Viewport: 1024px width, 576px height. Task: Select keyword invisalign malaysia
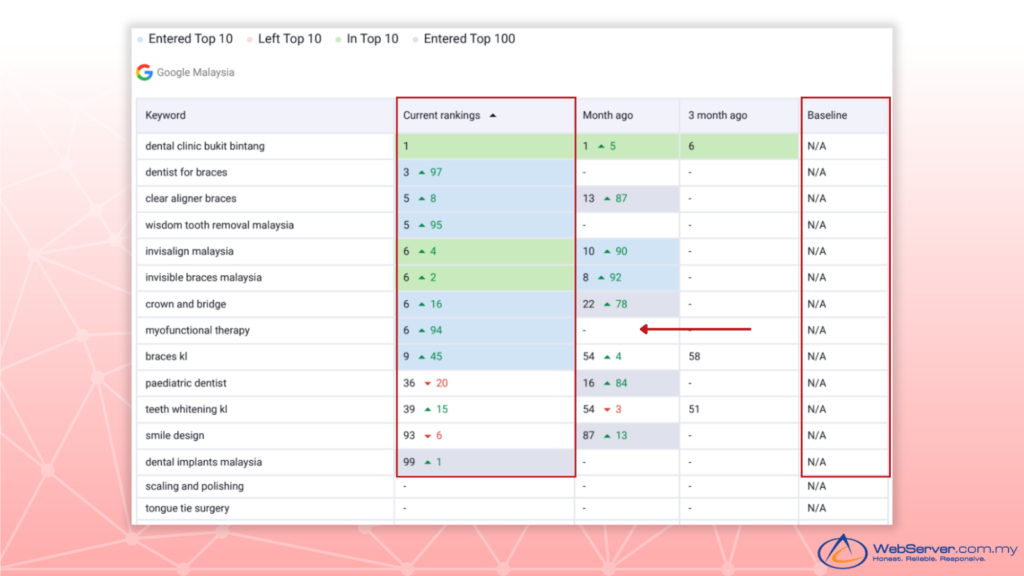(189, 251)
